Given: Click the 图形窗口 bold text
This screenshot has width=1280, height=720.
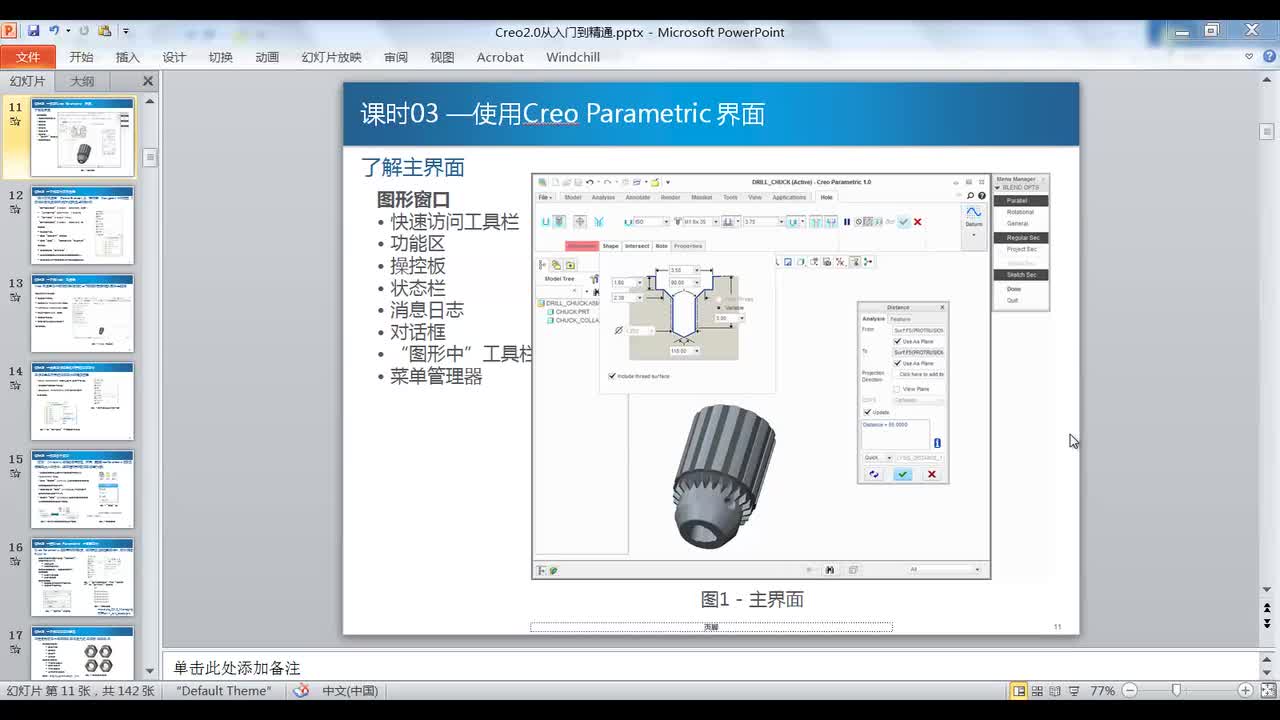Looking at the screenshot, I should click(x=413, y=199).
